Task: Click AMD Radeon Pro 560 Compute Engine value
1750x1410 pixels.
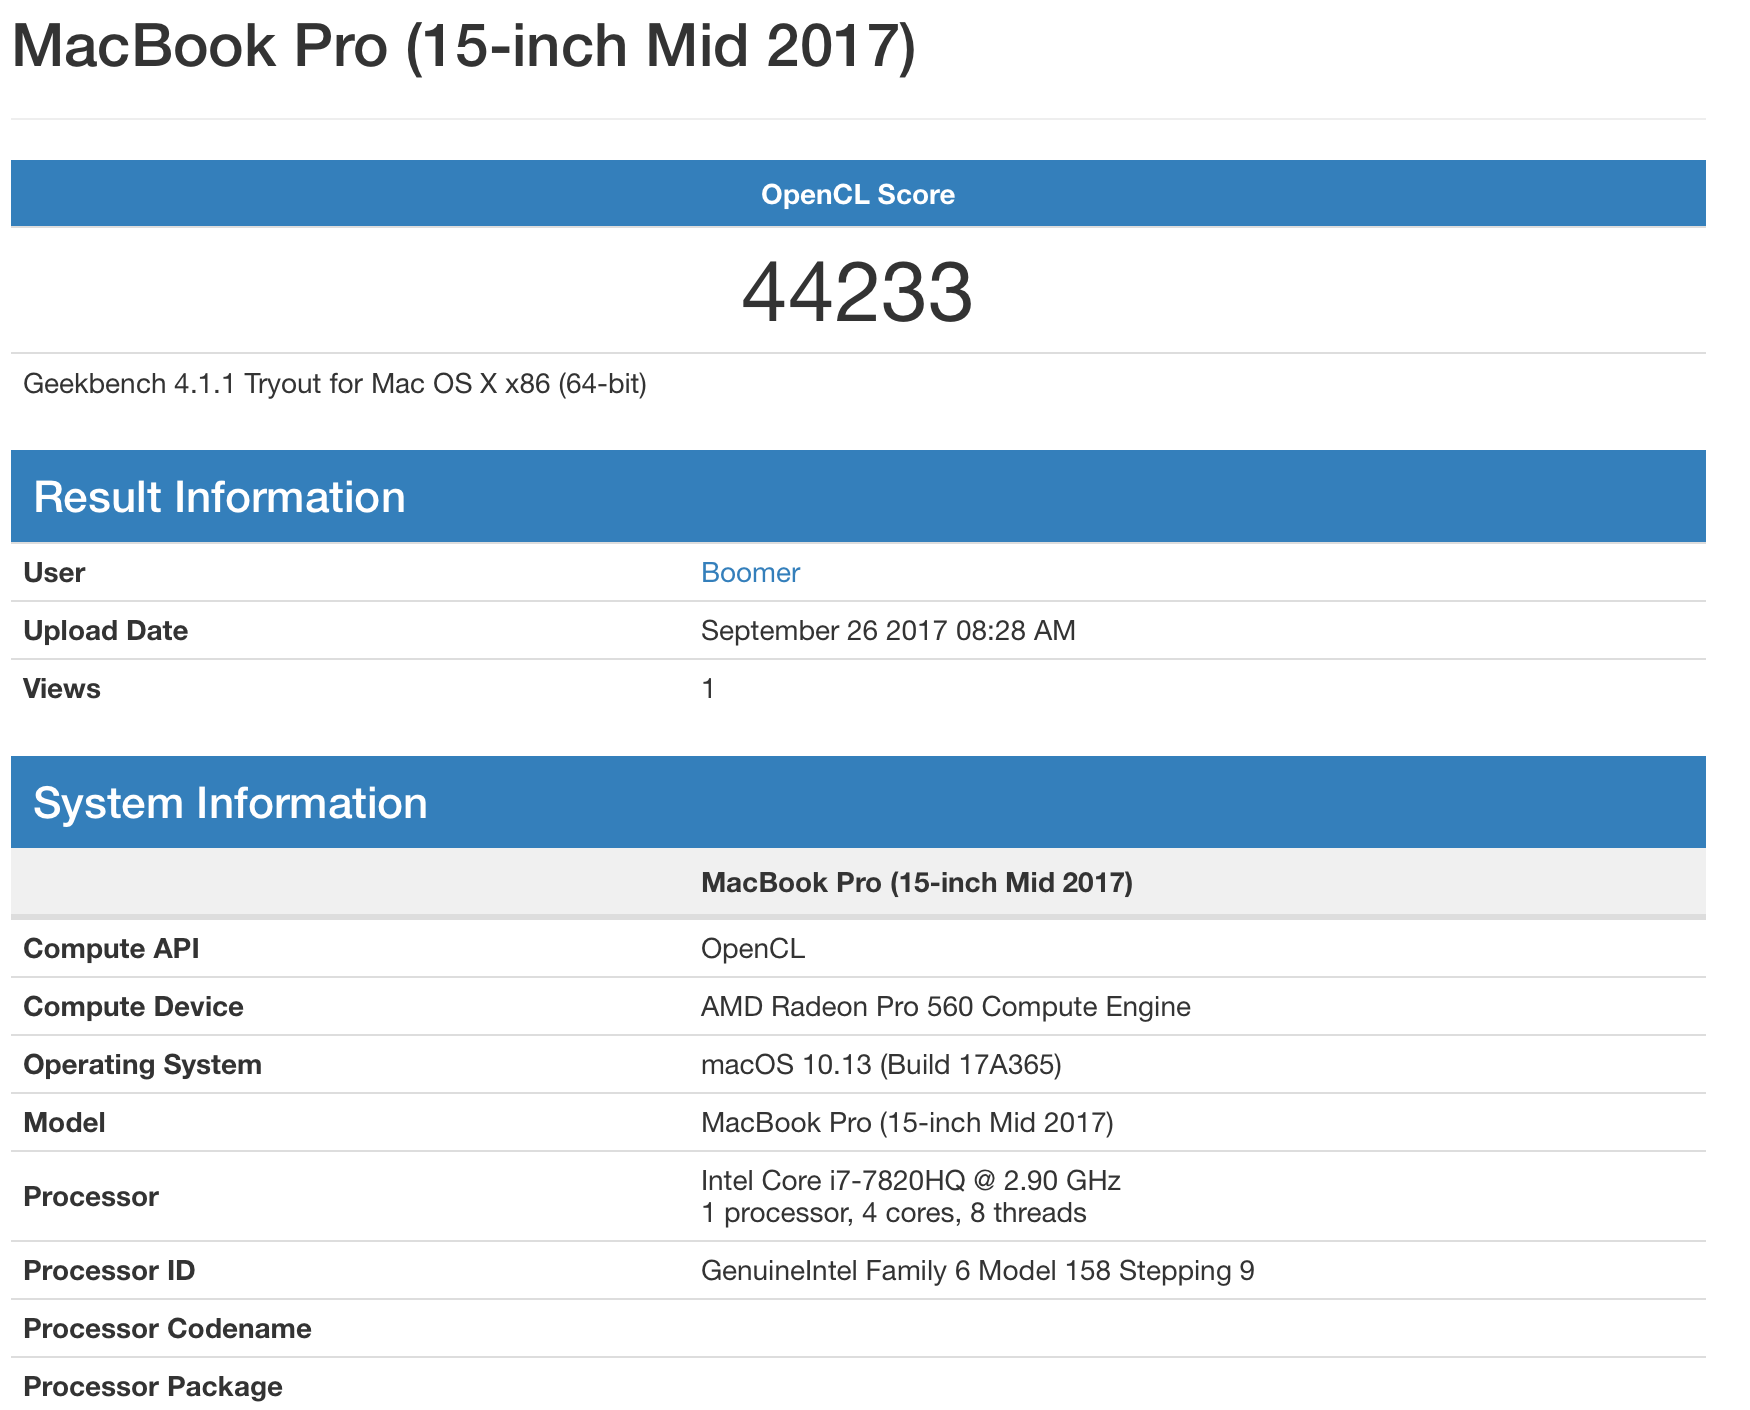Action: tap(946, 1007)
